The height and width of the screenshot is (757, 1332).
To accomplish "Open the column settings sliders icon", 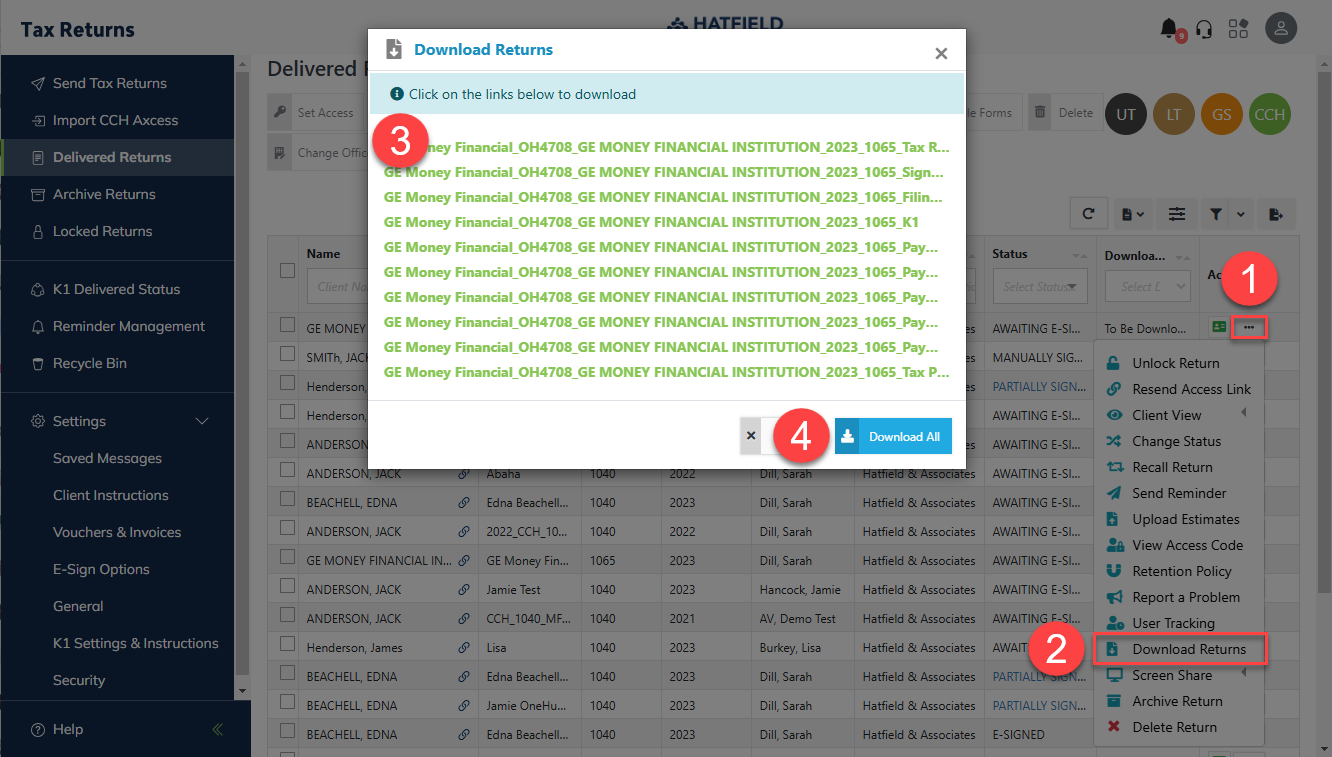I will pos(1177,213).
